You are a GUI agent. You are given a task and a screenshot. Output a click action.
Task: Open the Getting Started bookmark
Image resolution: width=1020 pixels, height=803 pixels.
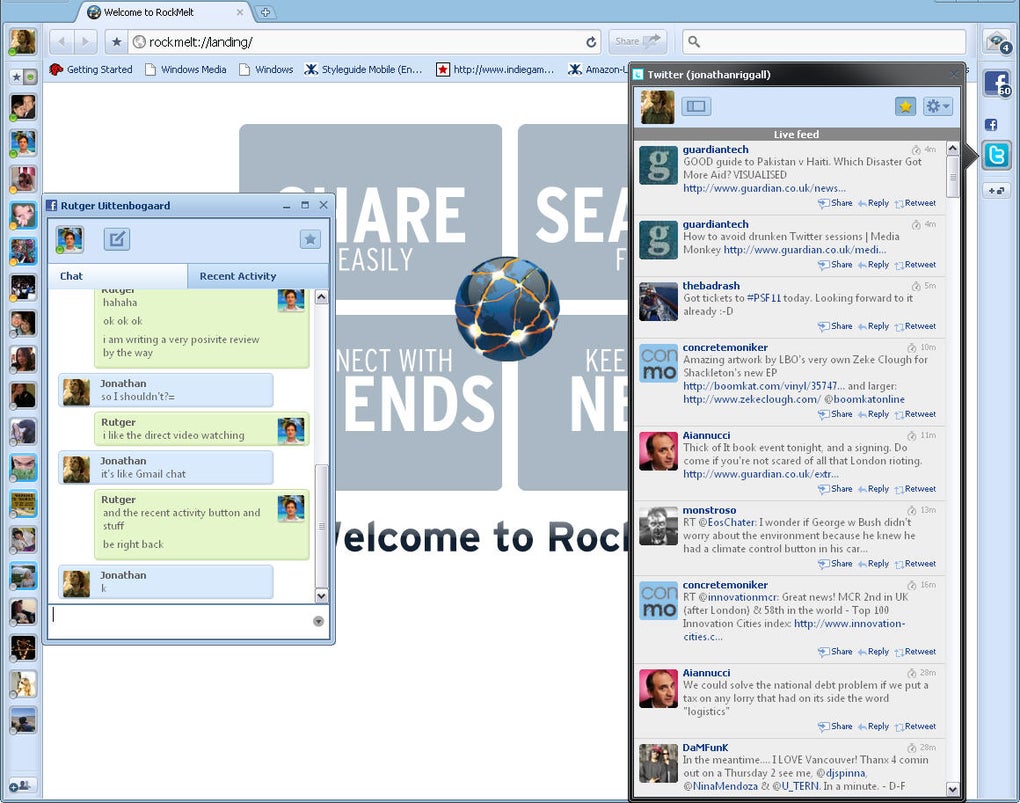click(x=91, y=69)
